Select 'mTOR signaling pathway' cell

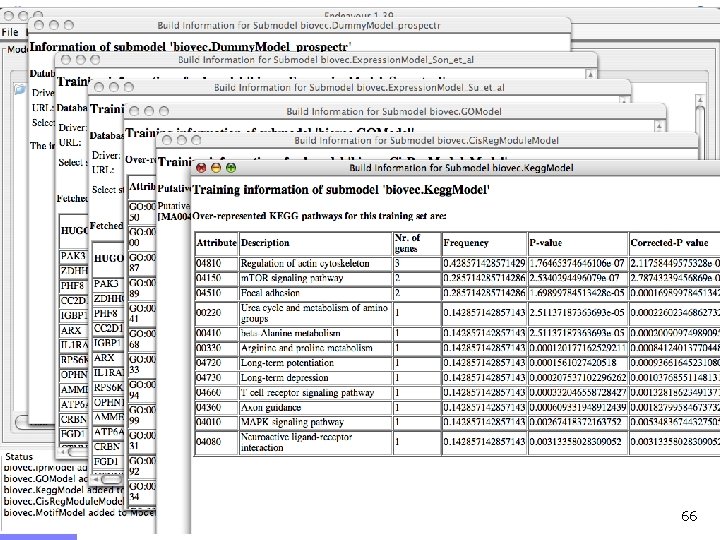pyautogui.click(x=315, y=278)
